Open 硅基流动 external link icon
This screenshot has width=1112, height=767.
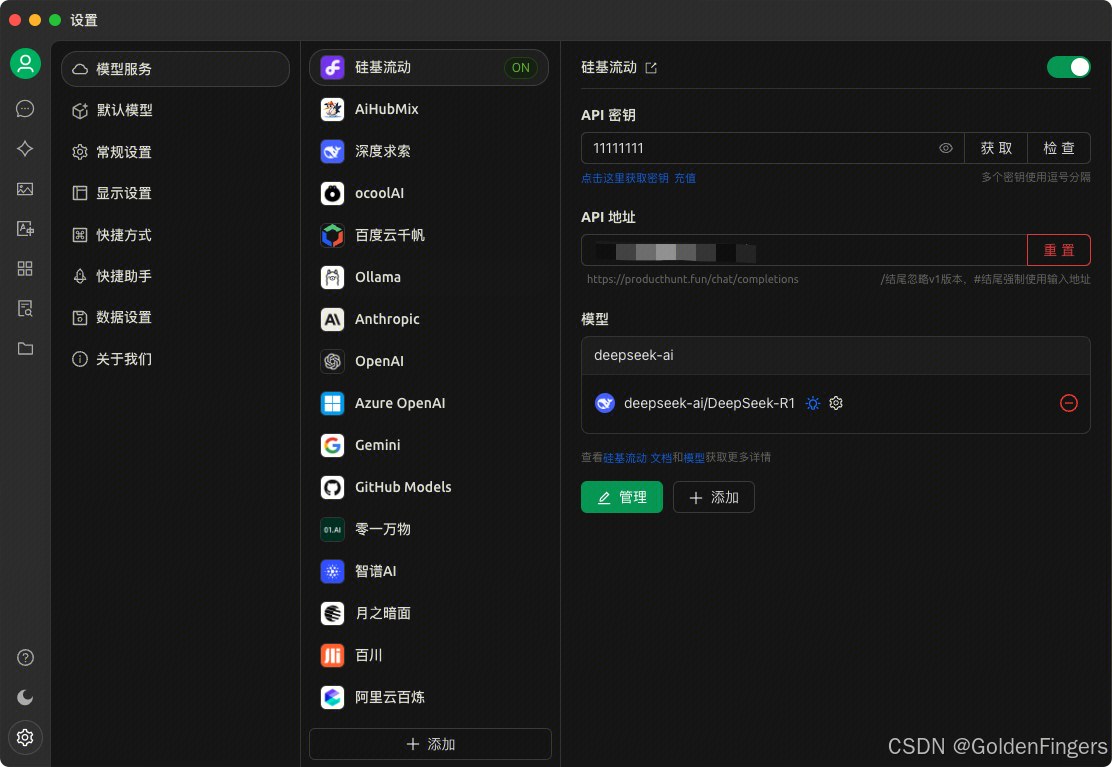pyautogui.click(x=651, y=67)
